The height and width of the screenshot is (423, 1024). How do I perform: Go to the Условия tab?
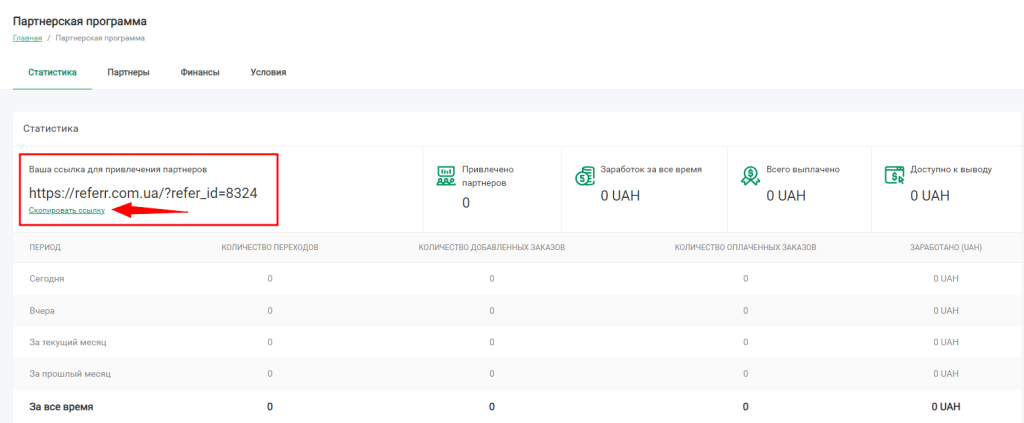pyautogui.click(x=268, y=72)
